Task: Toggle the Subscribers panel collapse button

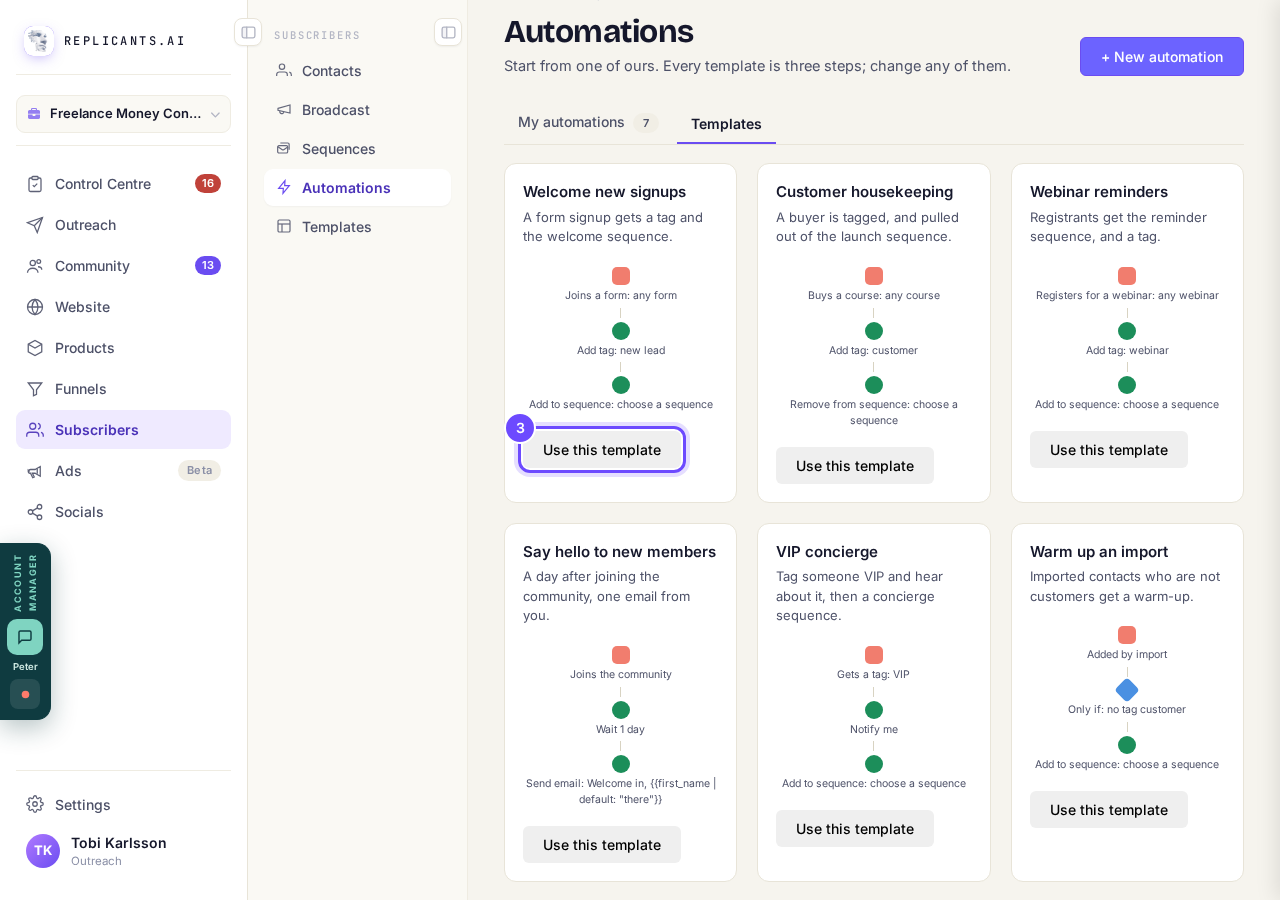Action: 448,32
